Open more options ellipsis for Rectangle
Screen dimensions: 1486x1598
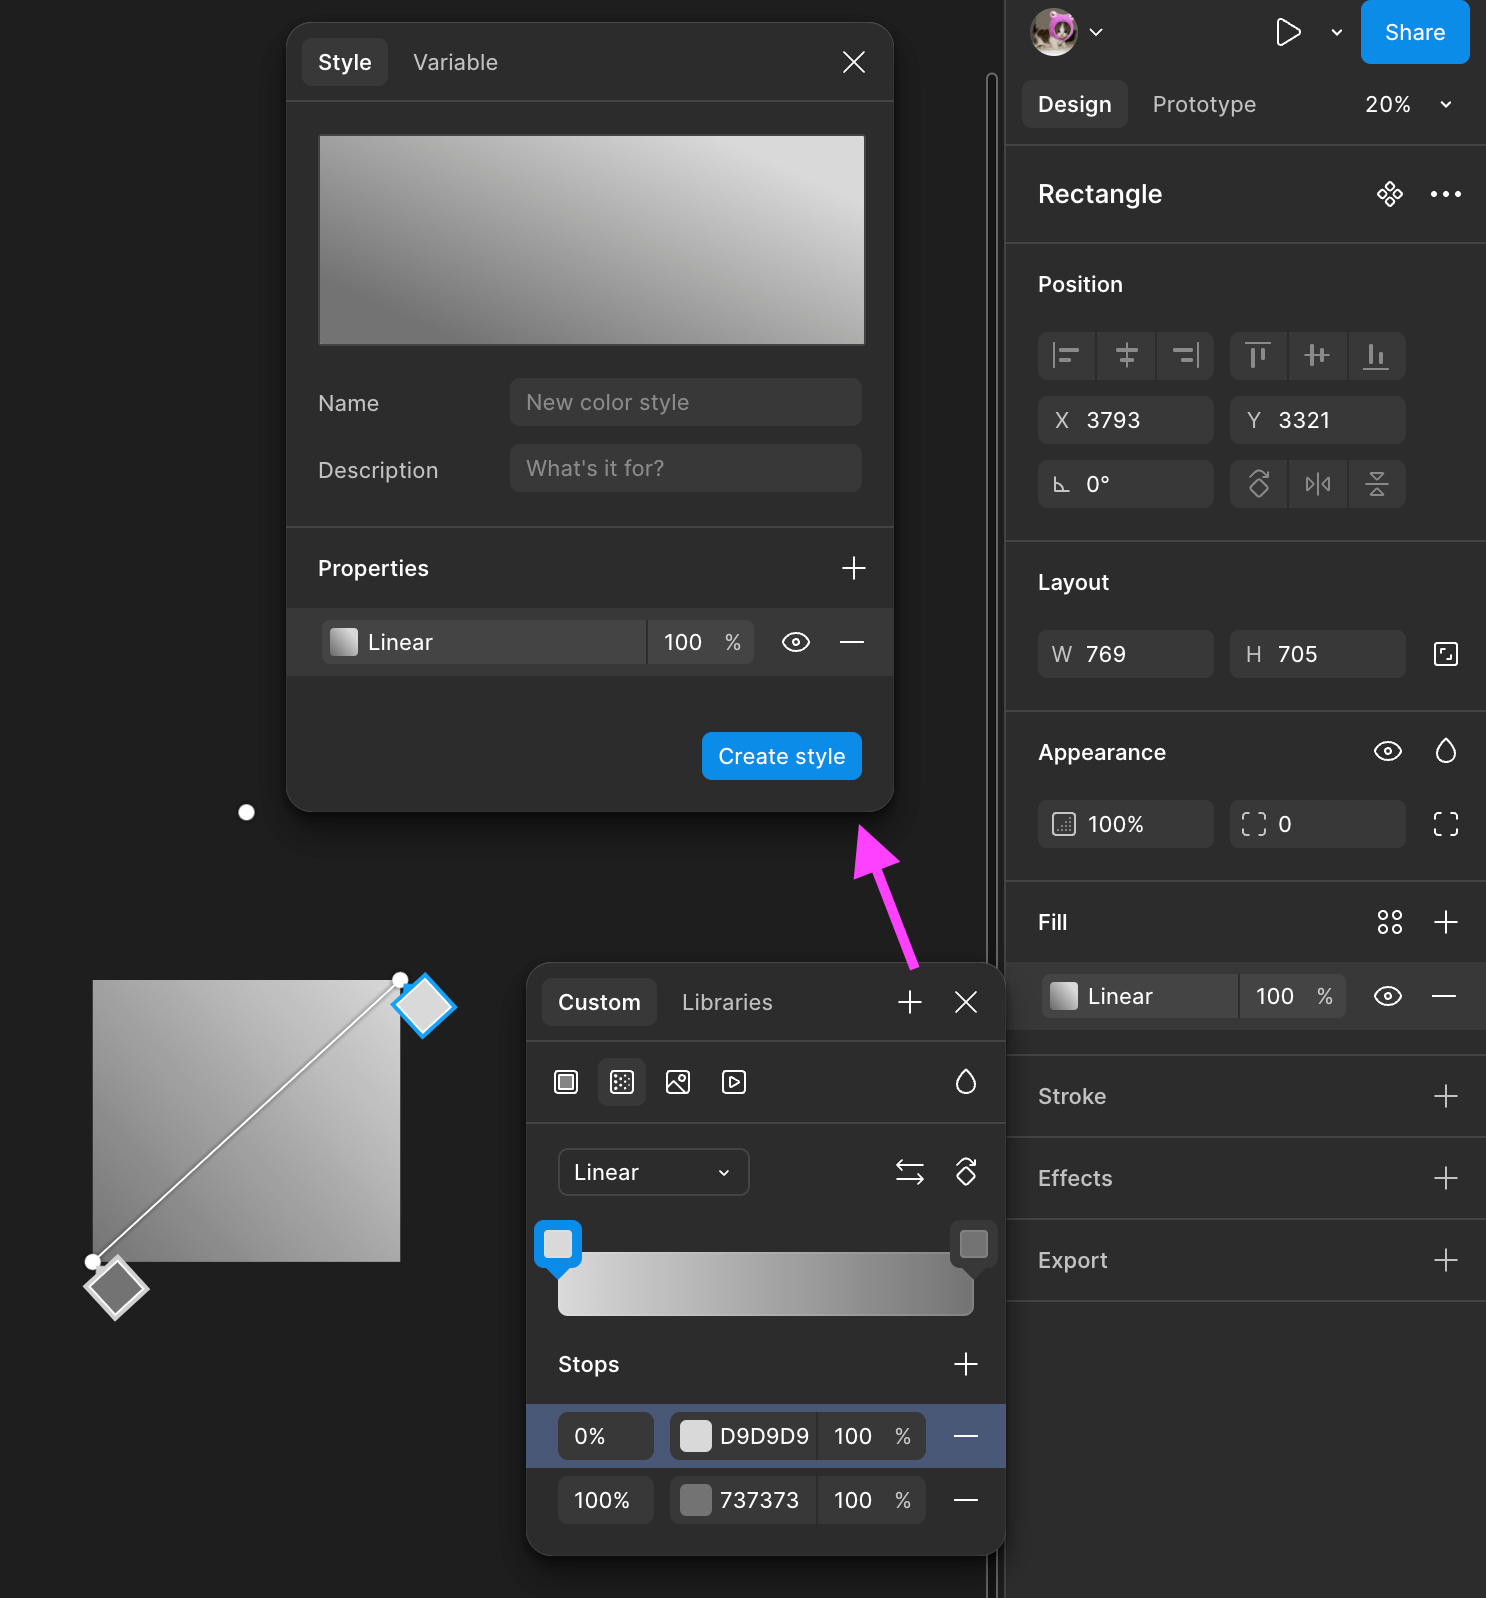click(1446, 194)
